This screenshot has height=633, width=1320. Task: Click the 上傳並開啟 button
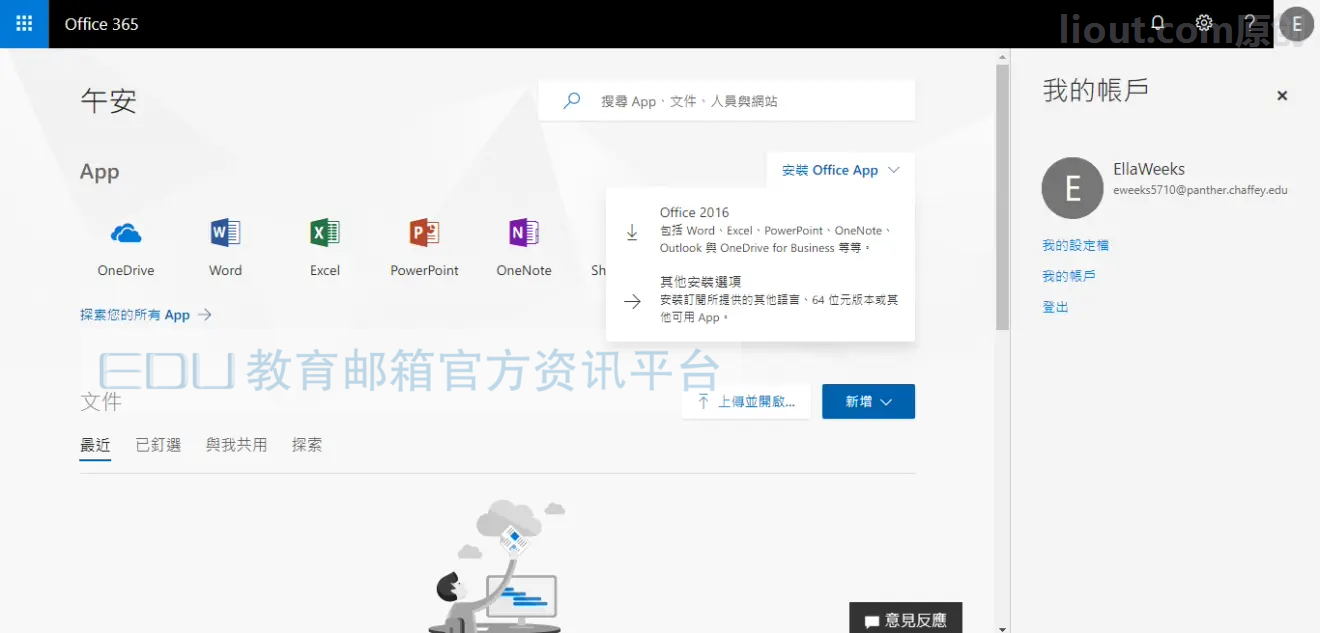coord(746,401)
